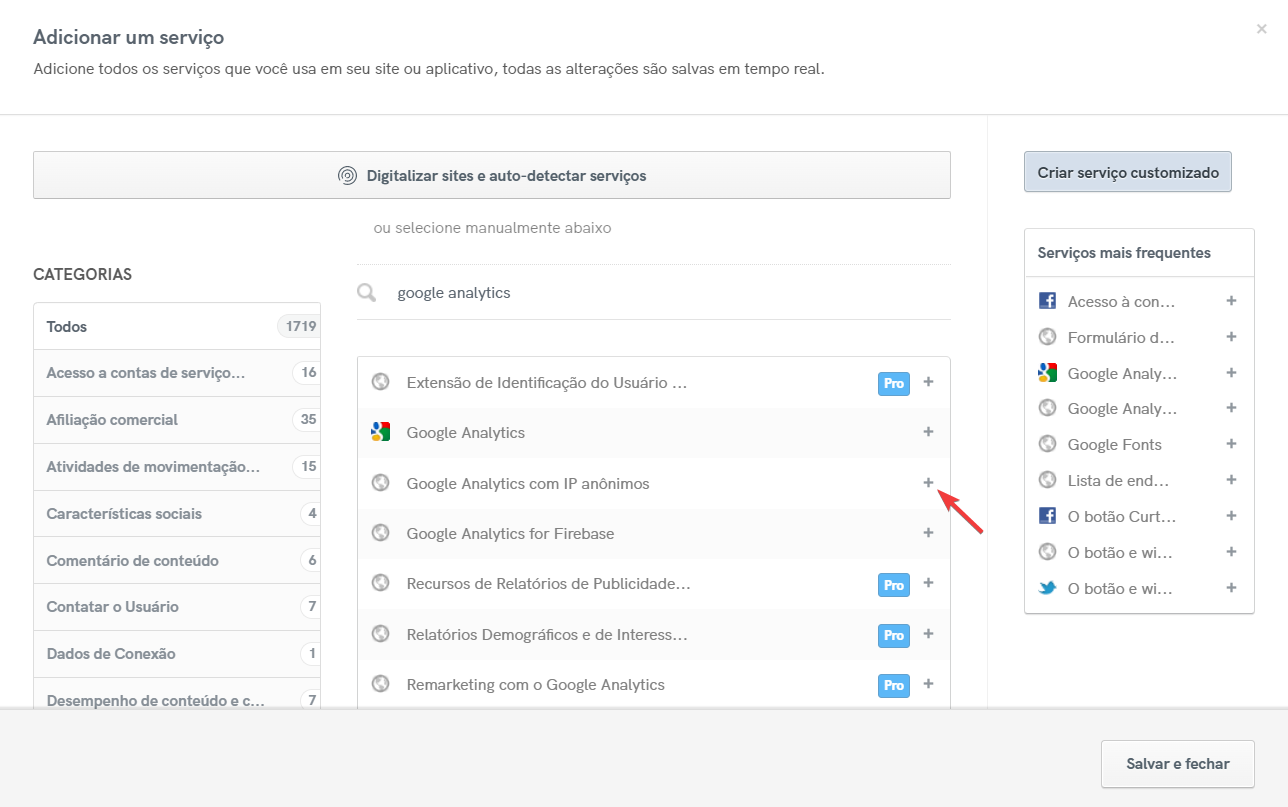
Task: Click the Facebook icon beside 'Acesso à con...'
Action: coord(1046,299)
